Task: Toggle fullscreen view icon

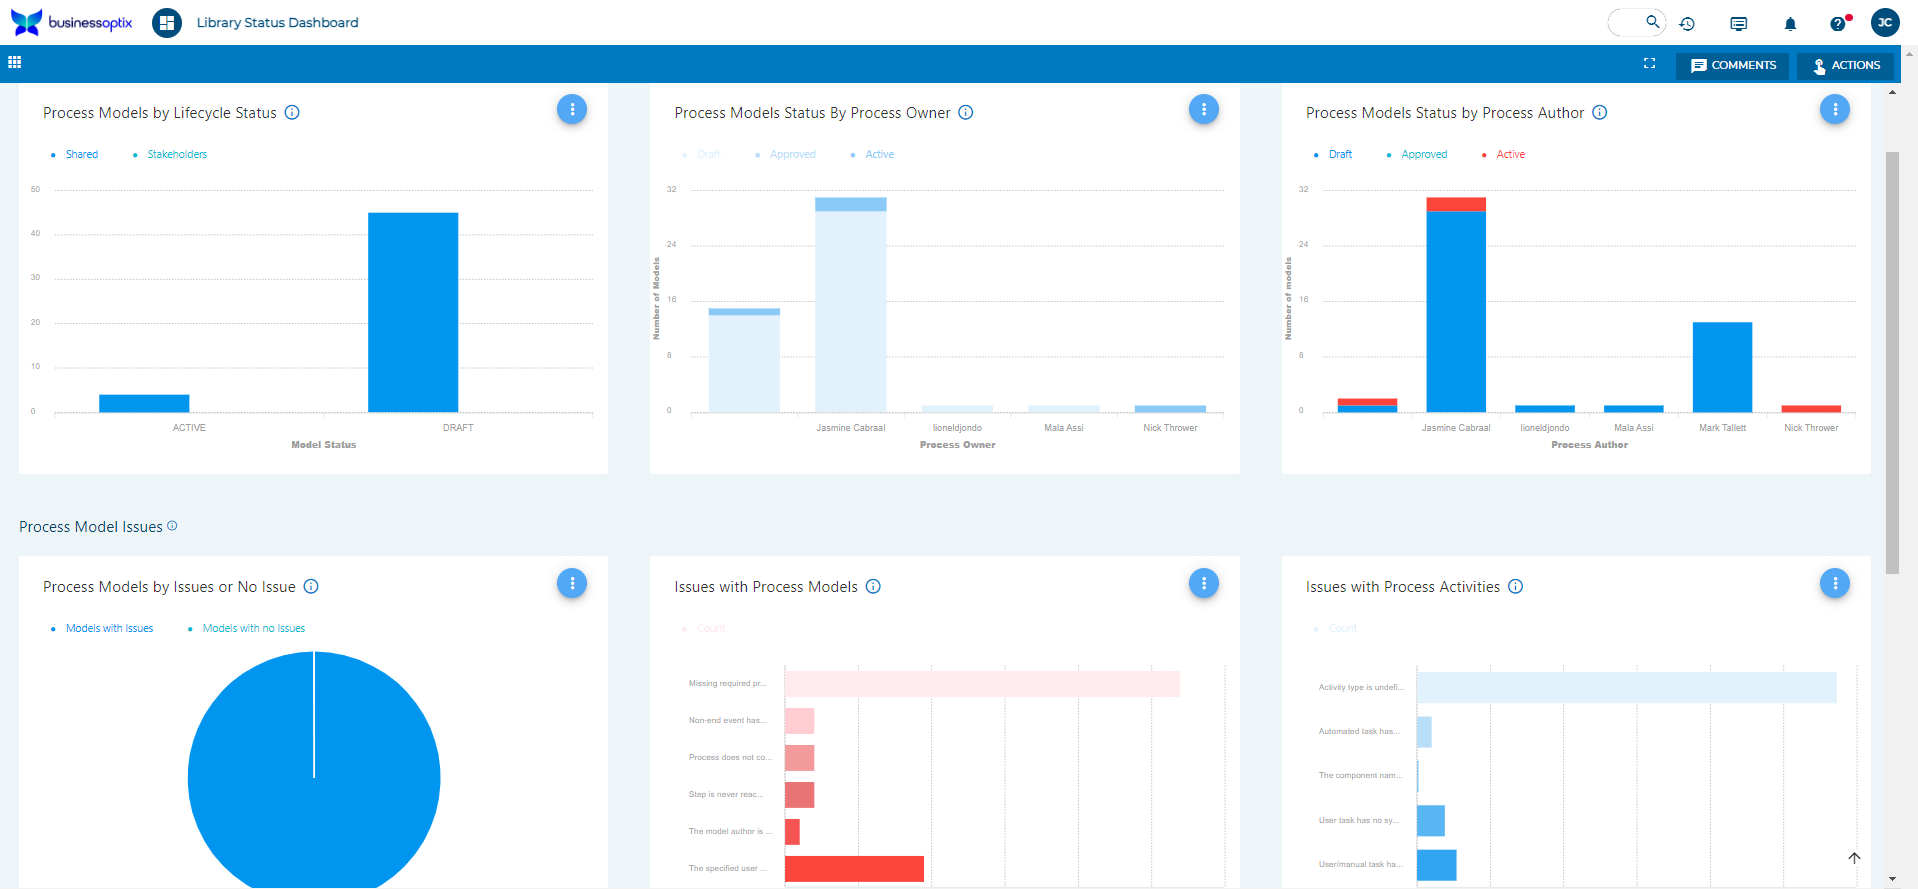Action: [1649, 63]
